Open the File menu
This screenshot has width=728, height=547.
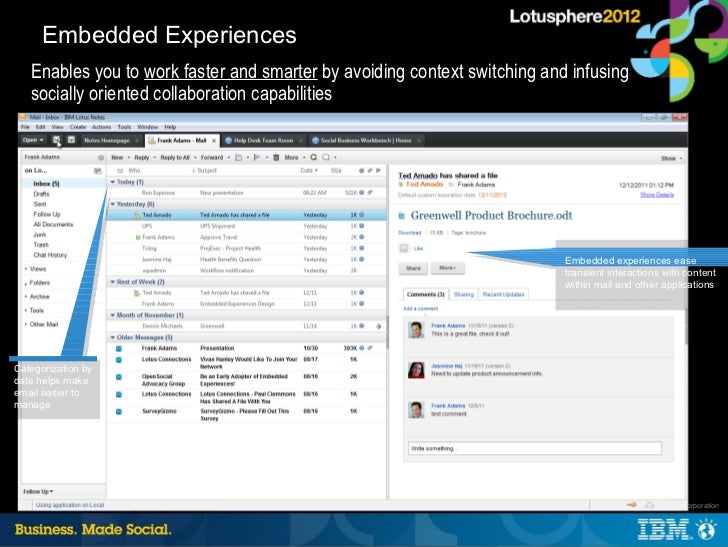pyautogui.click(x=25, y=127)
